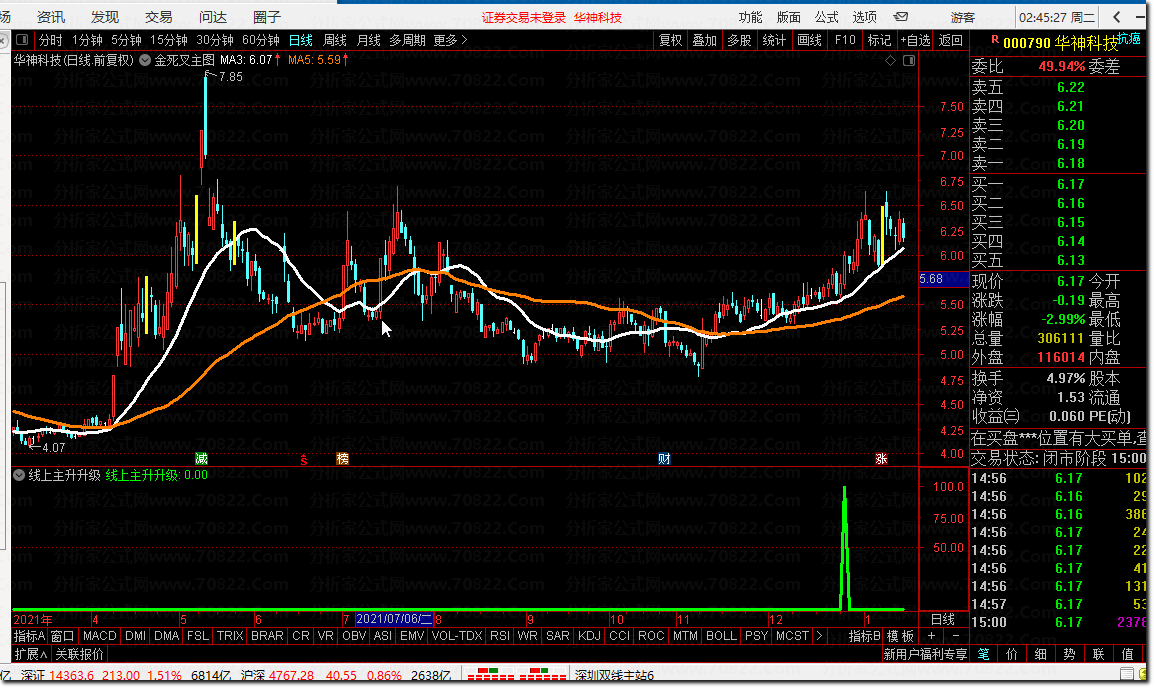Expand the 更多 periods menu
1155x688 pixels.
[450, 40]
